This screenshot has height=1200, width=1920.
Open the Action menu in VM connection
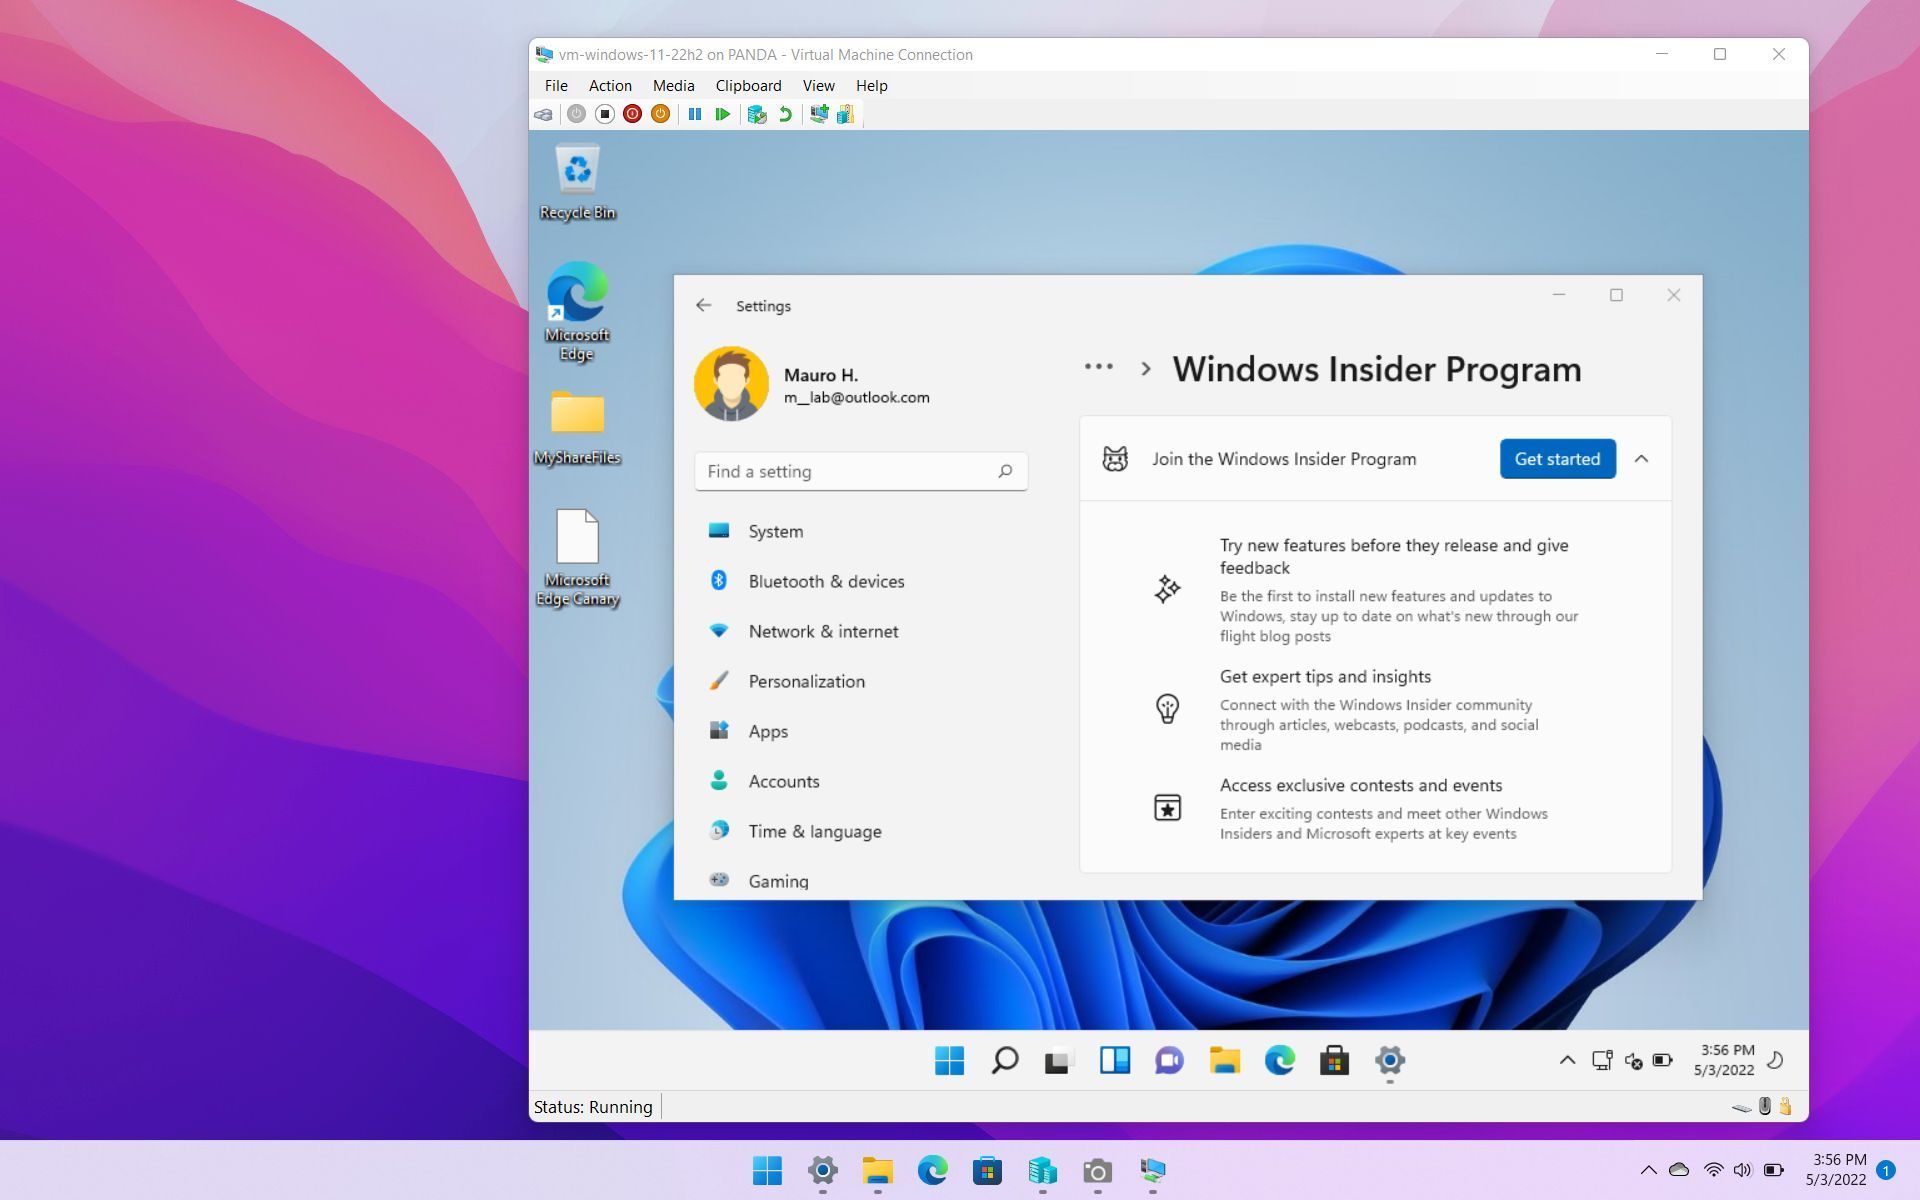click(x=608, y=84)
